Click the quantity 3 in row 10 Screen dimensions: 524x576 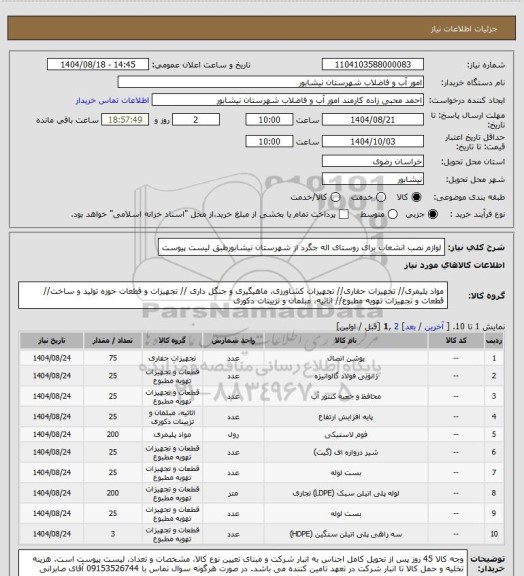[113, 534]
